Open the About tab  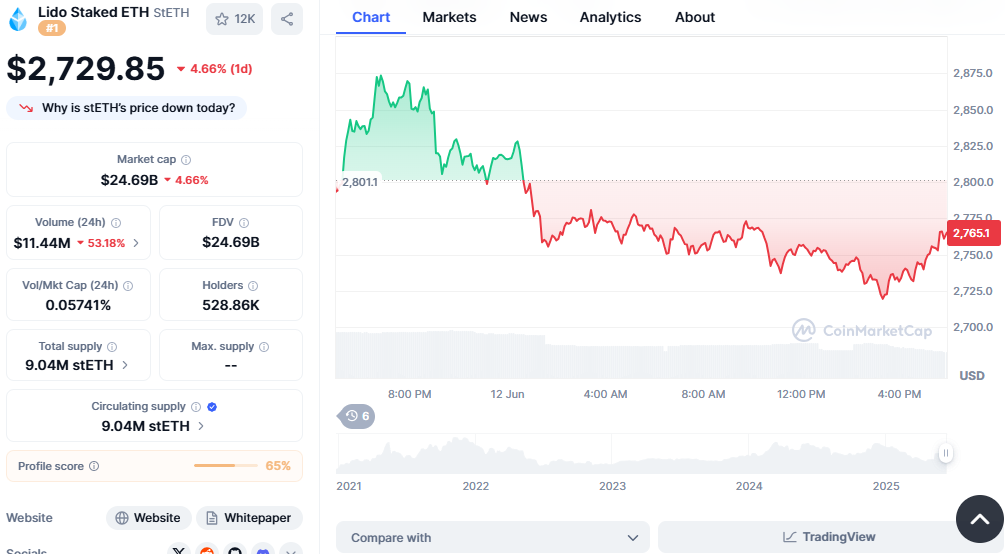tap(695, 17)
